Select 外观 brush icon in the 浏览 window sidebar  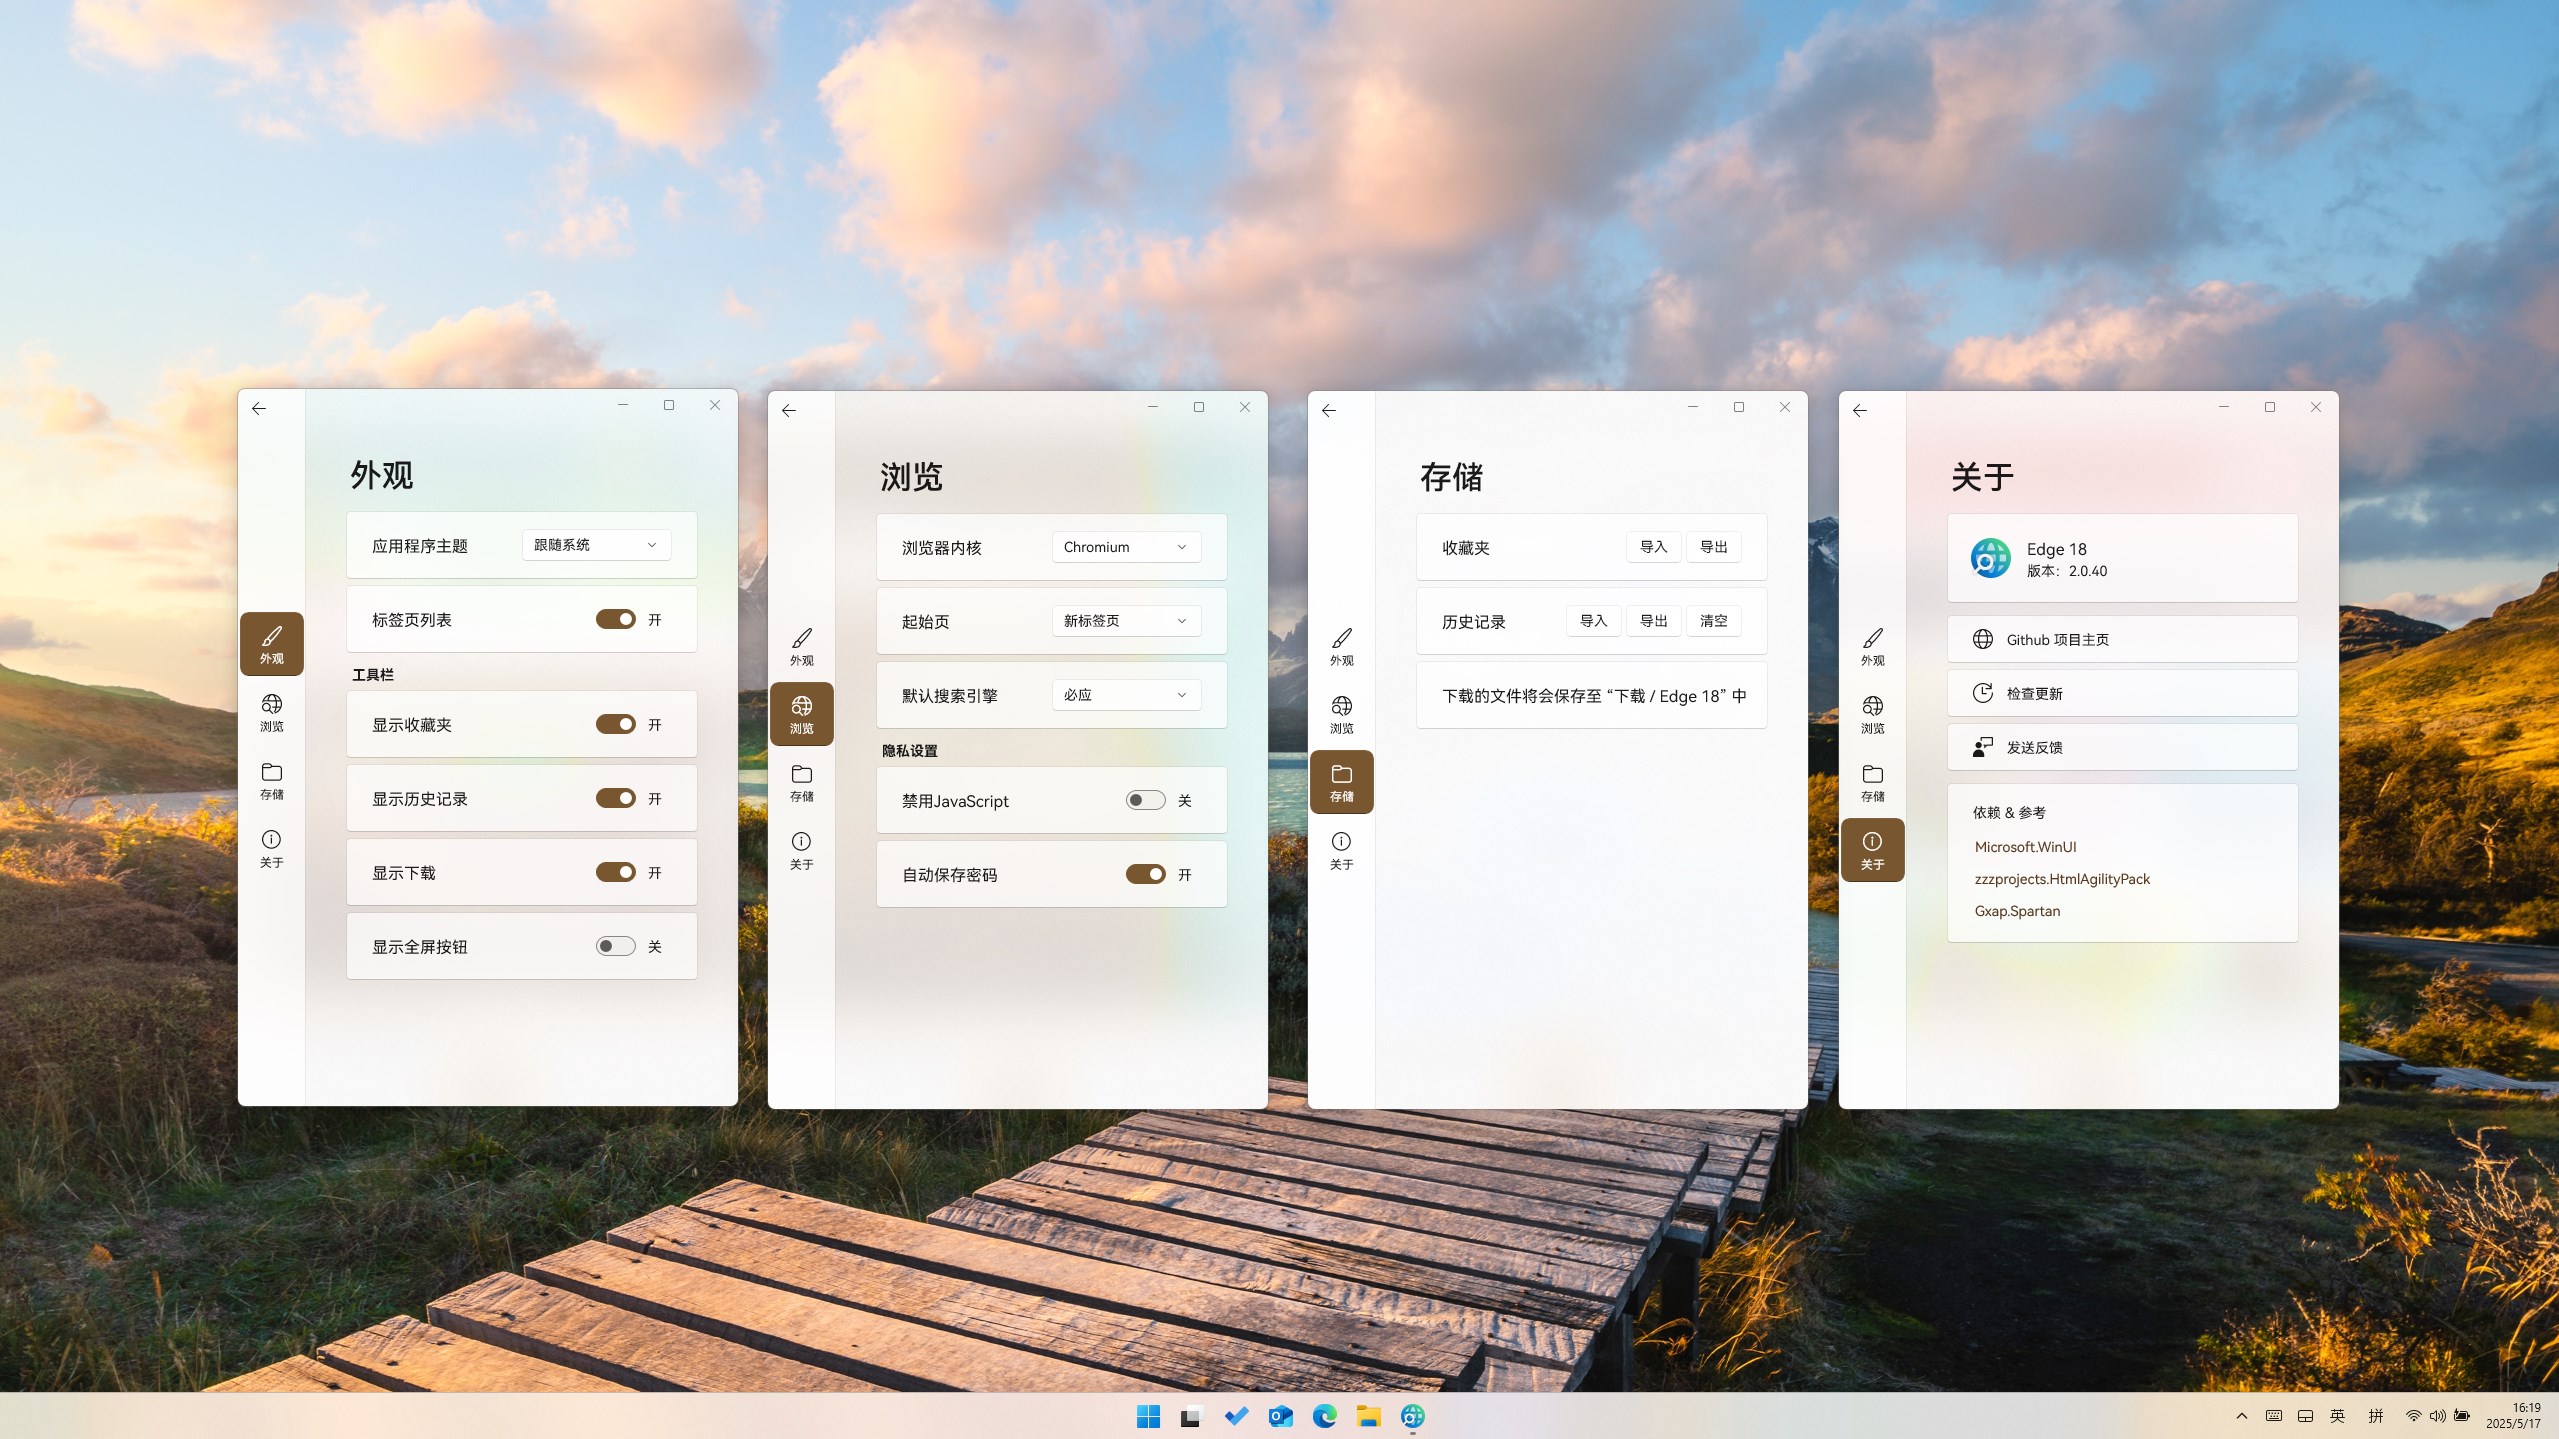click(801, 647)
